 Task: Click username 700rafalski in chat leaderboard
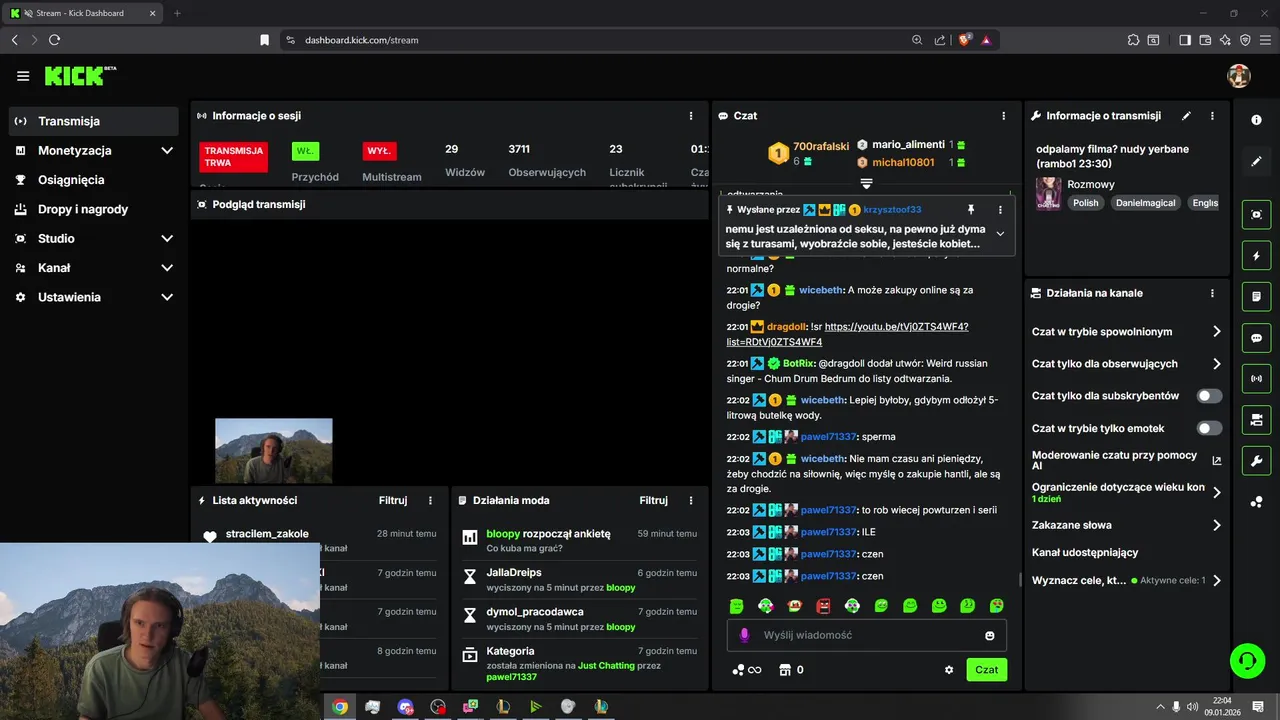pyautogui.click(x=821, y=146)
